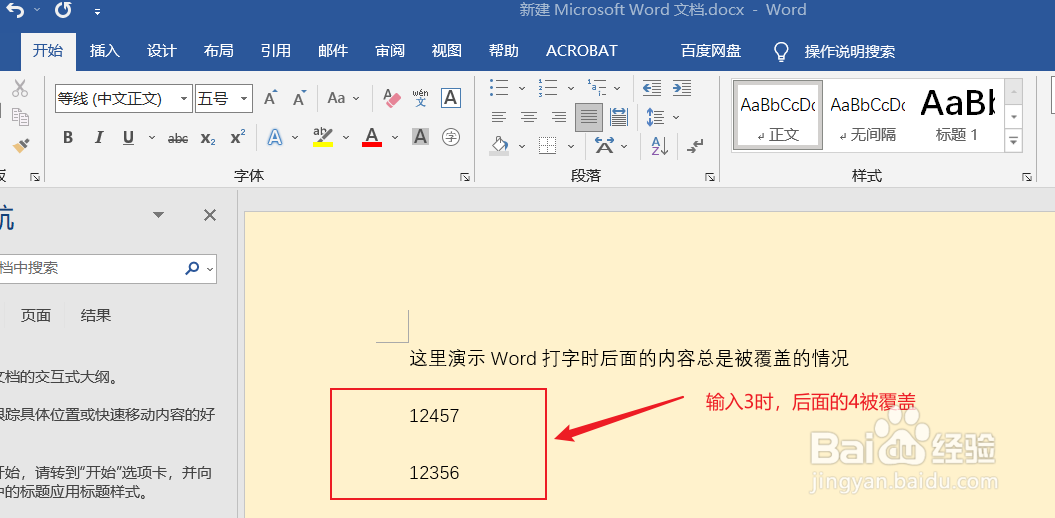Apply character border icon
This screenshot has height=518, width=1055.
click(x=450, y=98)
